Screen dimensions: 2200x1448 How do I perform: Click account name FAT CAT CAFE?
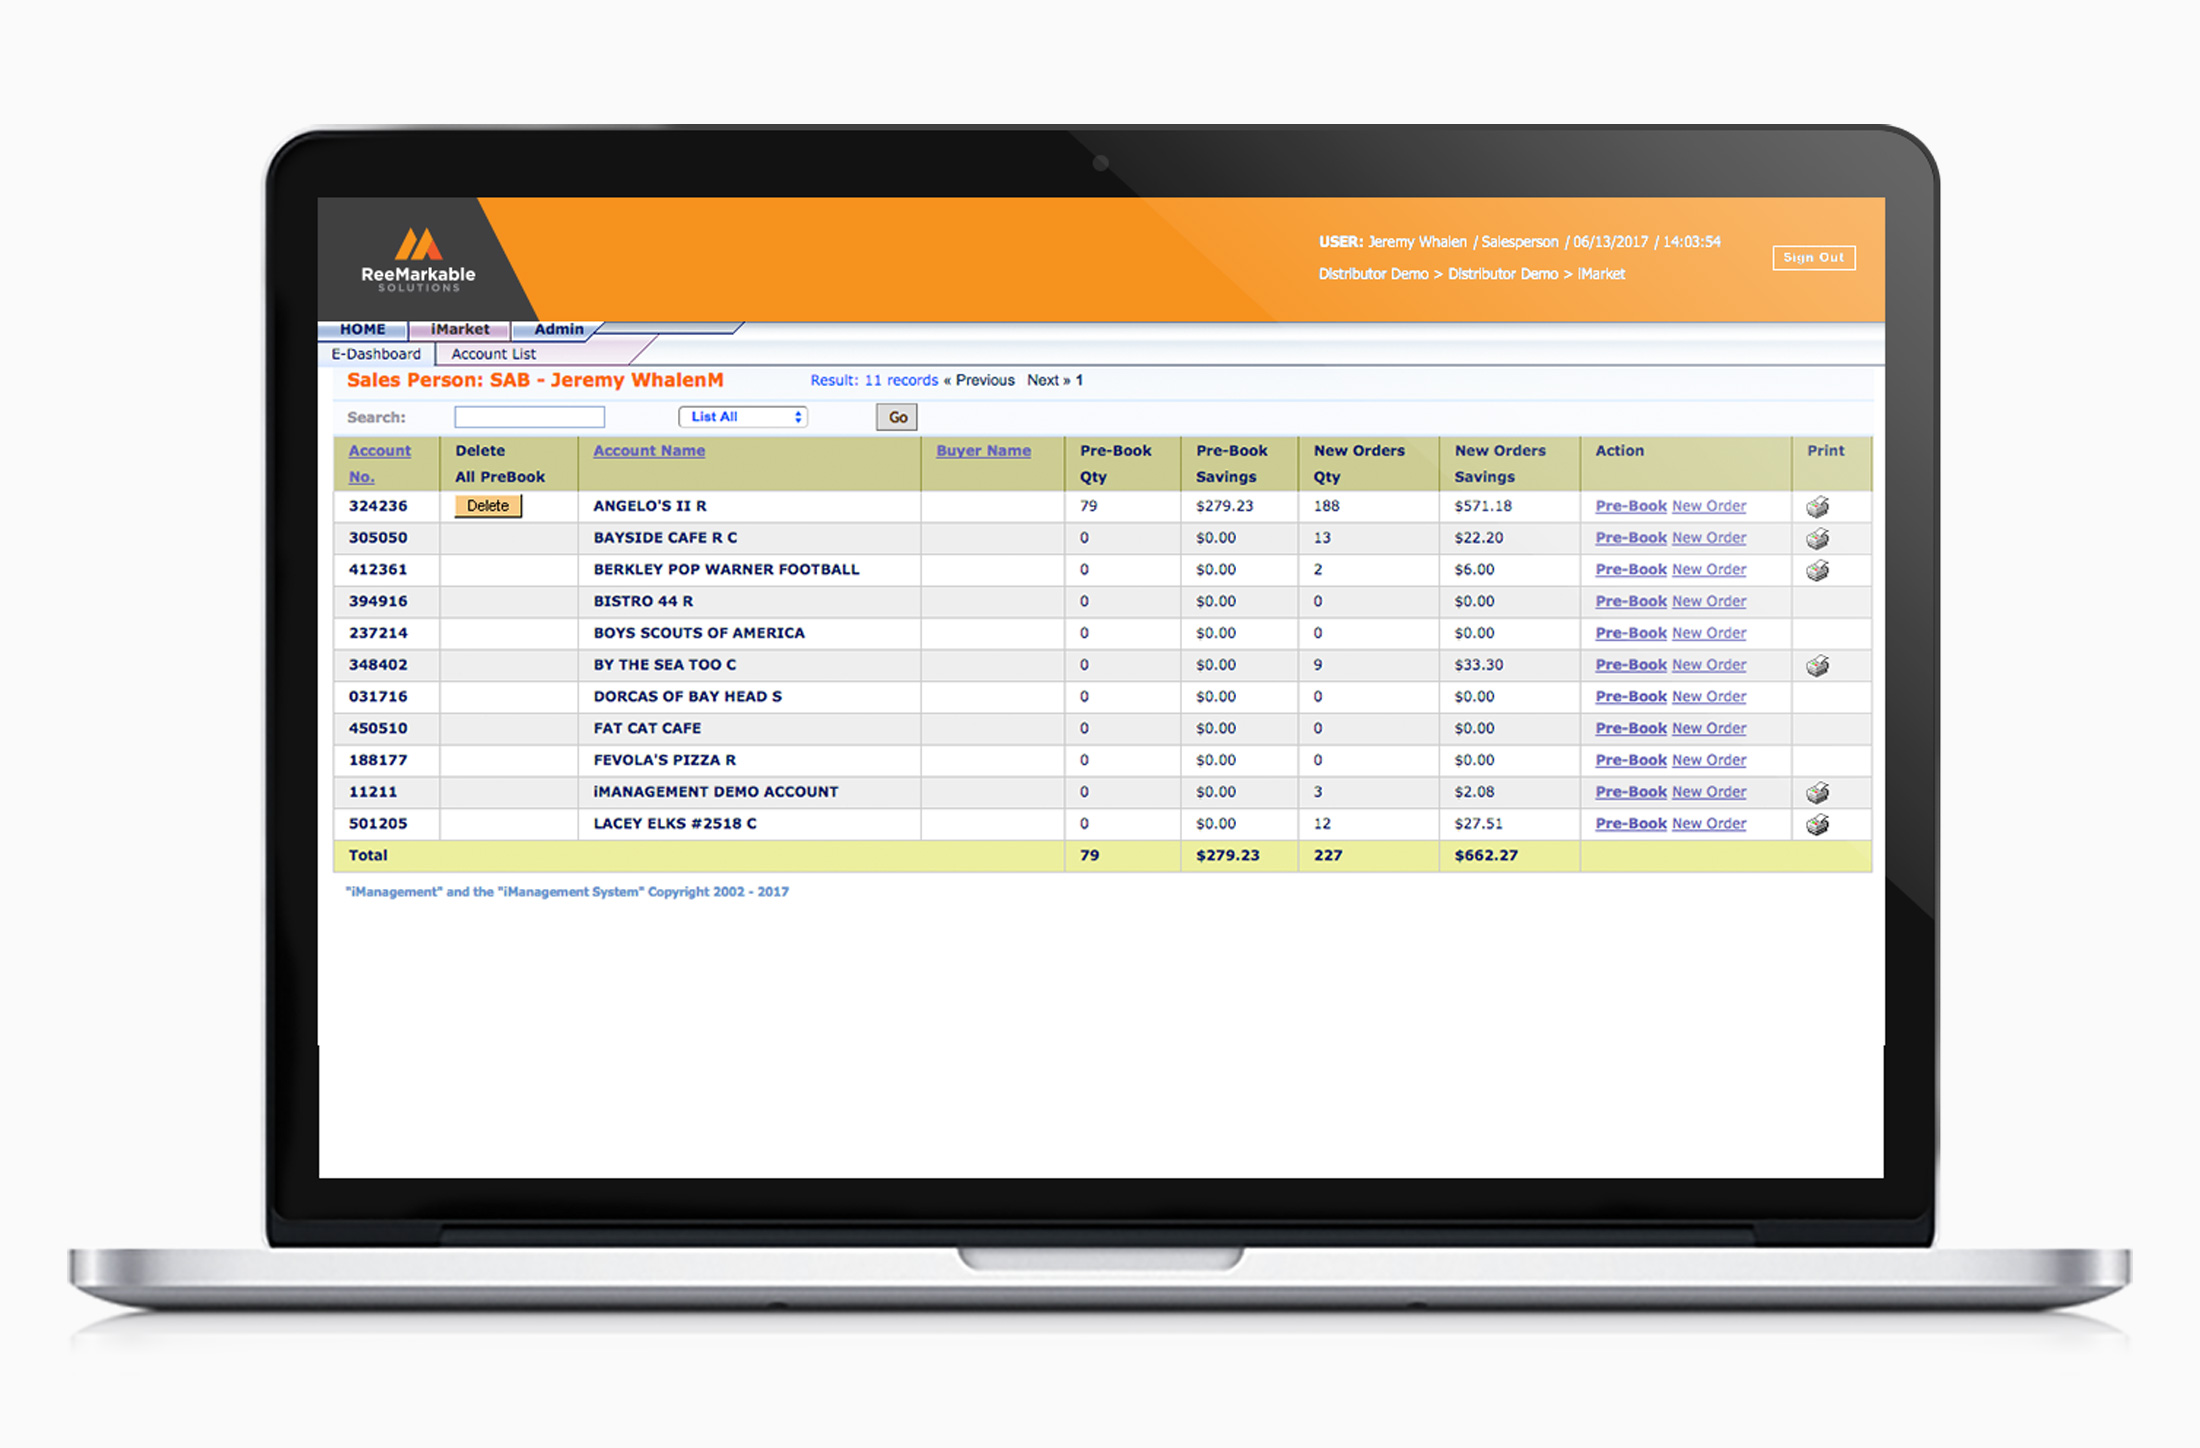point(647,729)
